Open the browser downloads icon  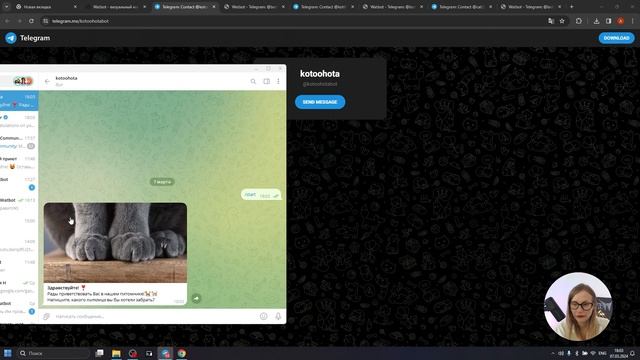(596, 21)
